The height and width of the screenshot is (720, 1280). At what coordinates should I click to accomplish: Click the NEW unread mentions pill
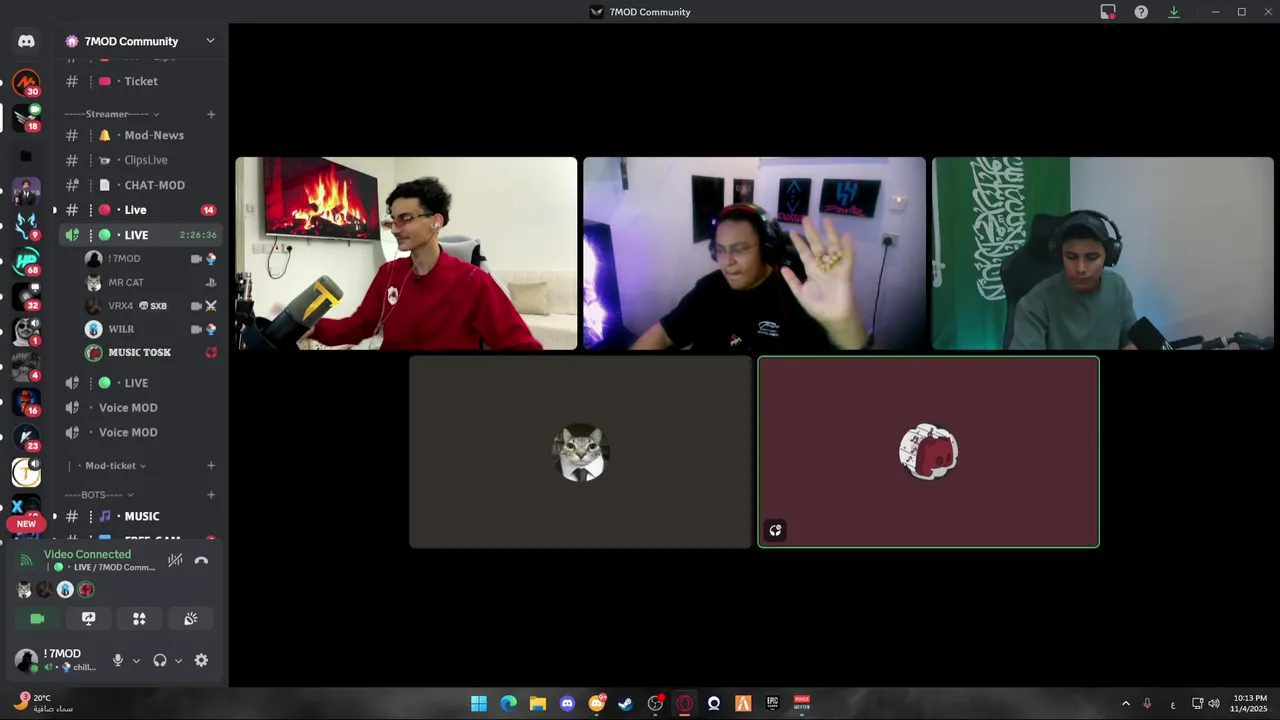pyautogui.click(x=26, y=524)
